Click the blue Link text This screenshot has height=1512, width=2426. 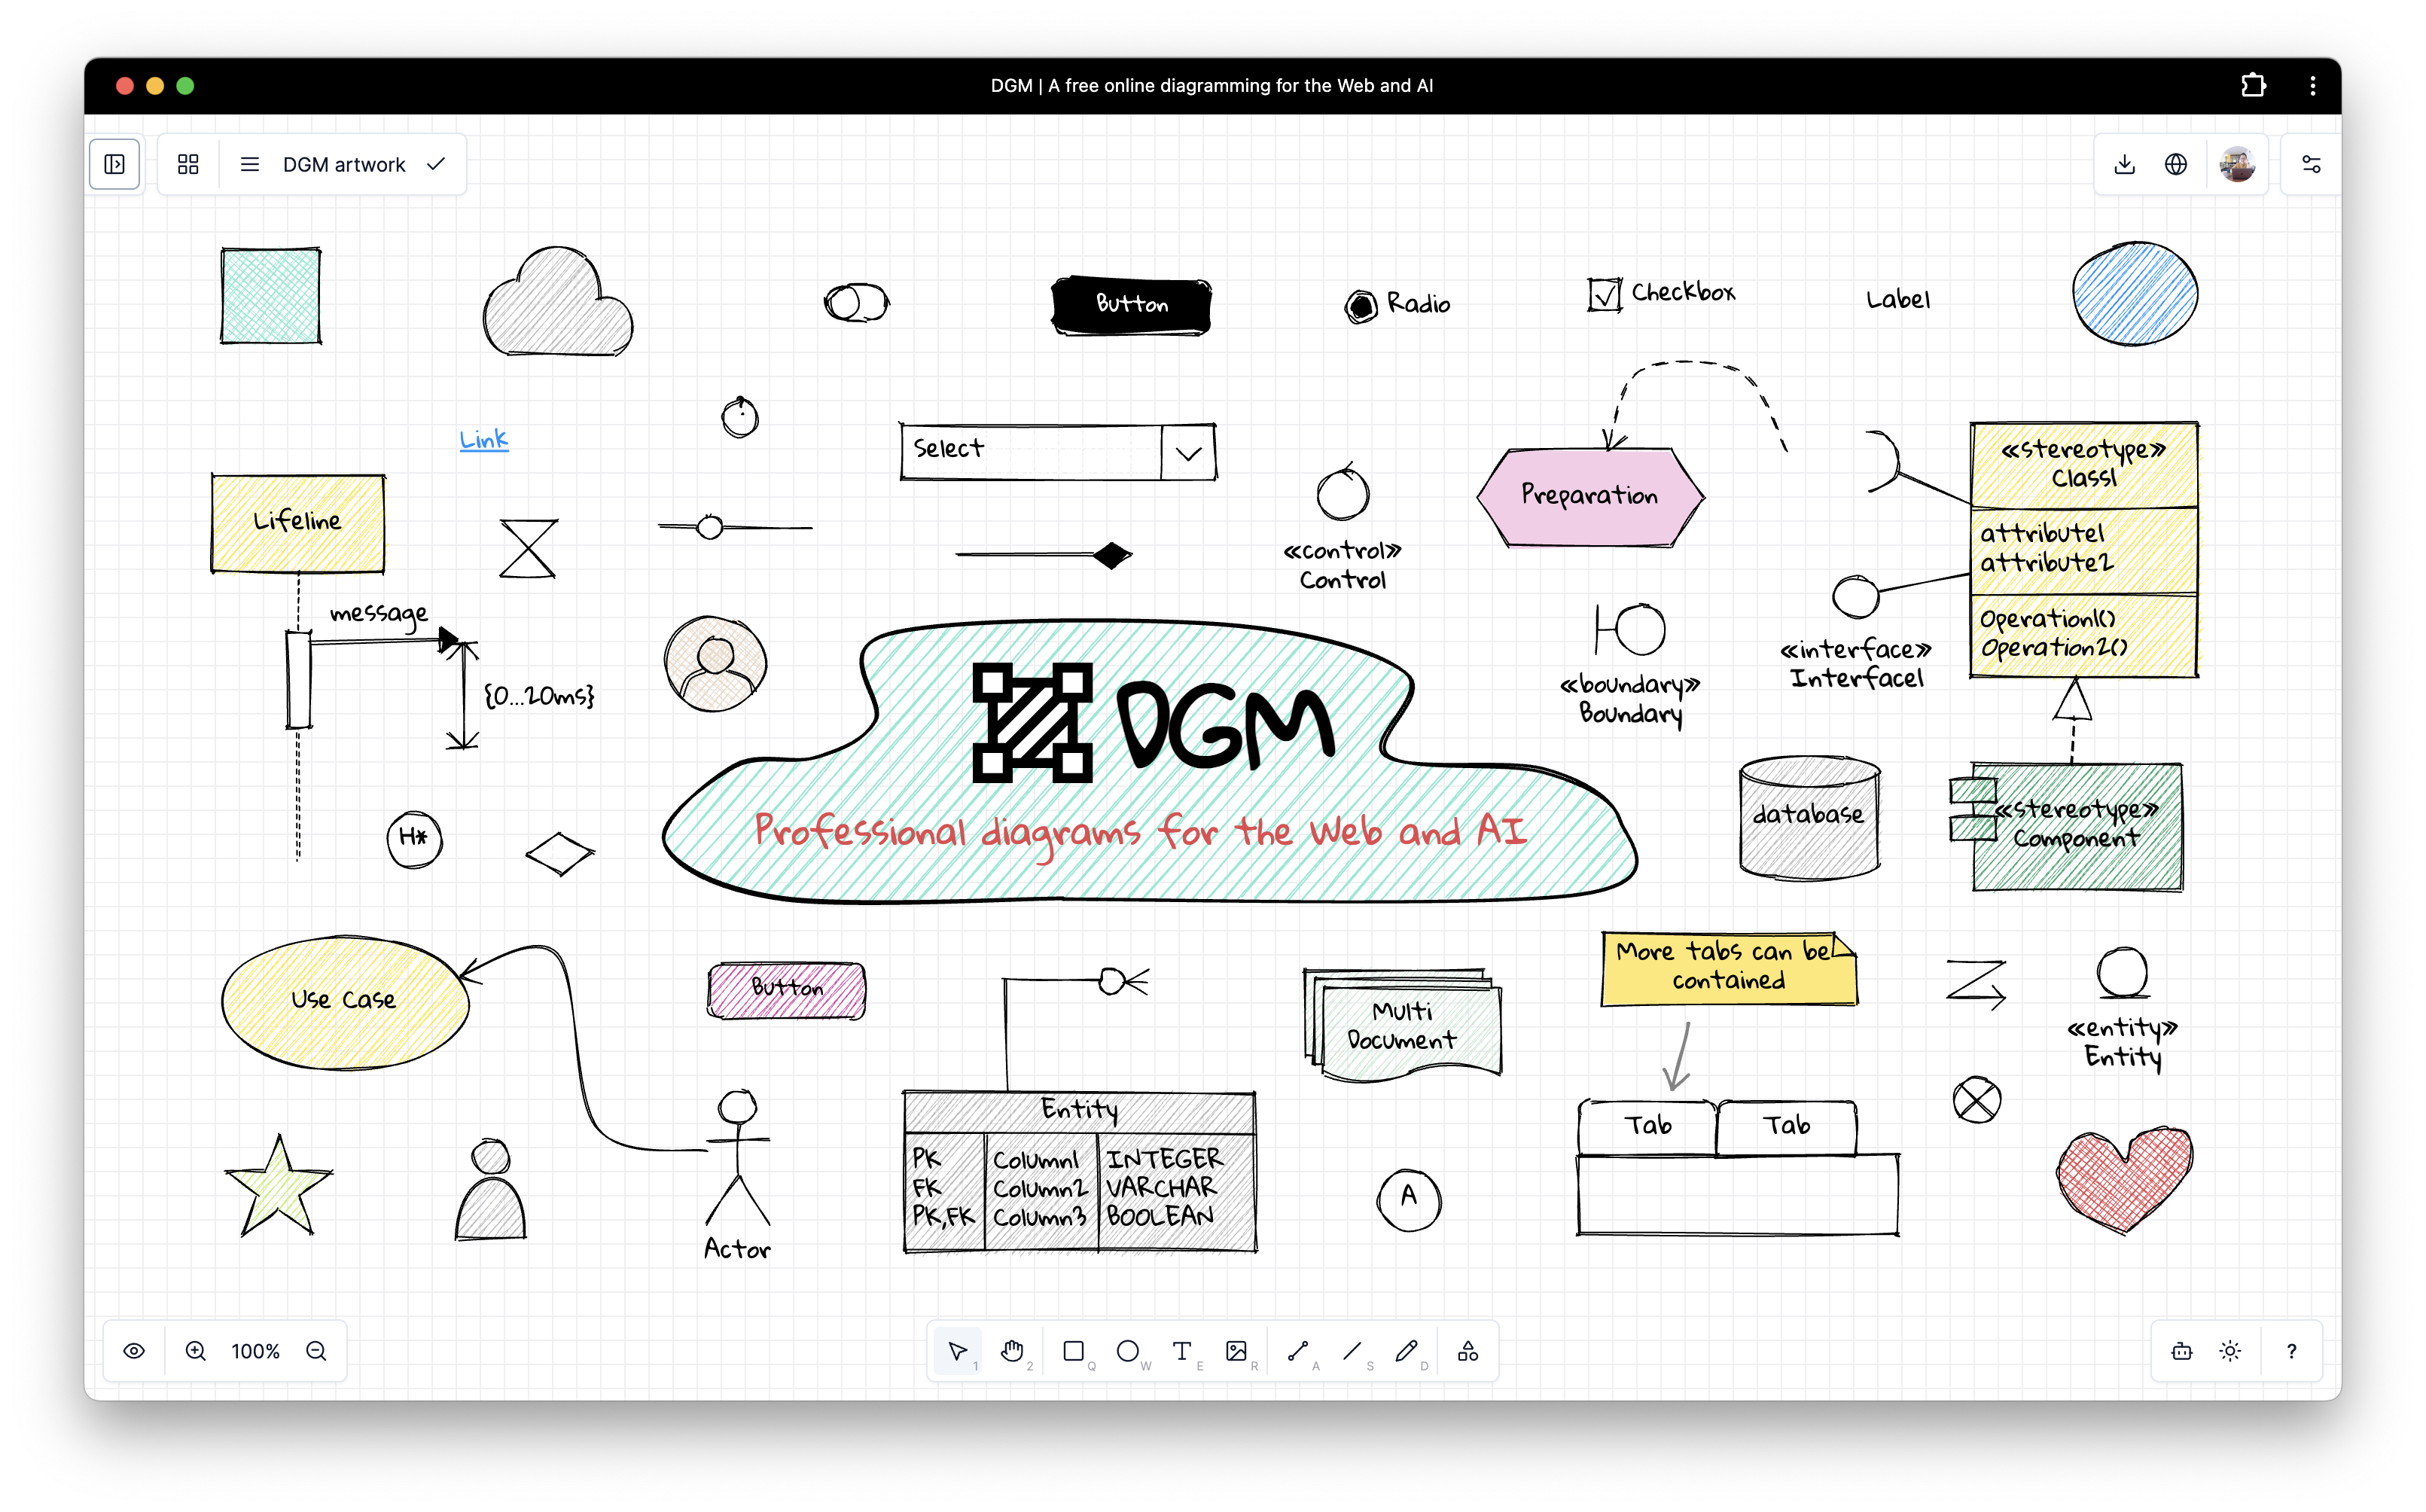tap(484, 439)
